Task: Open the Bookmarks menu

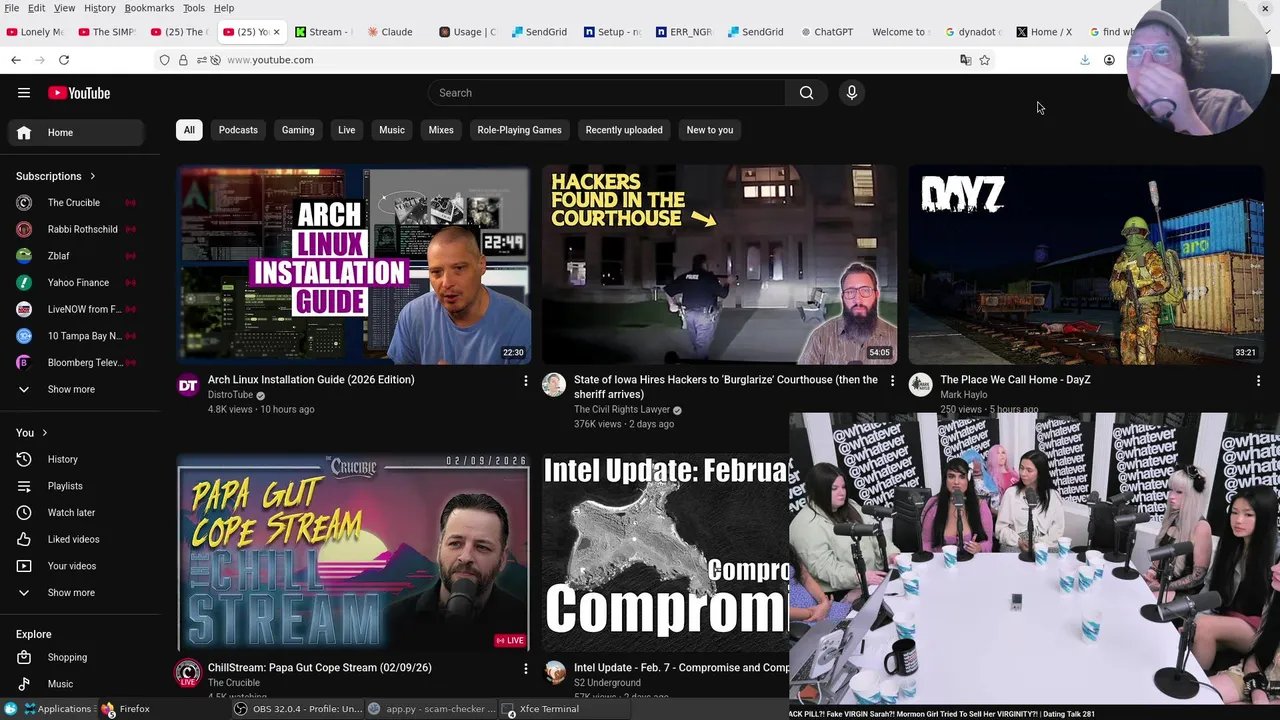Action: coord(149,8)
